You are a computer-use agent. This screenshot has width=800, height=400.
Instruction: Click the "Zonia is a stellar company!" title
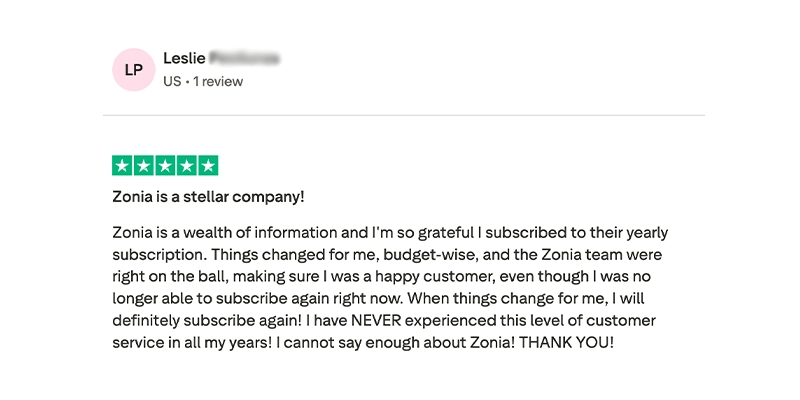pos(208,197)
